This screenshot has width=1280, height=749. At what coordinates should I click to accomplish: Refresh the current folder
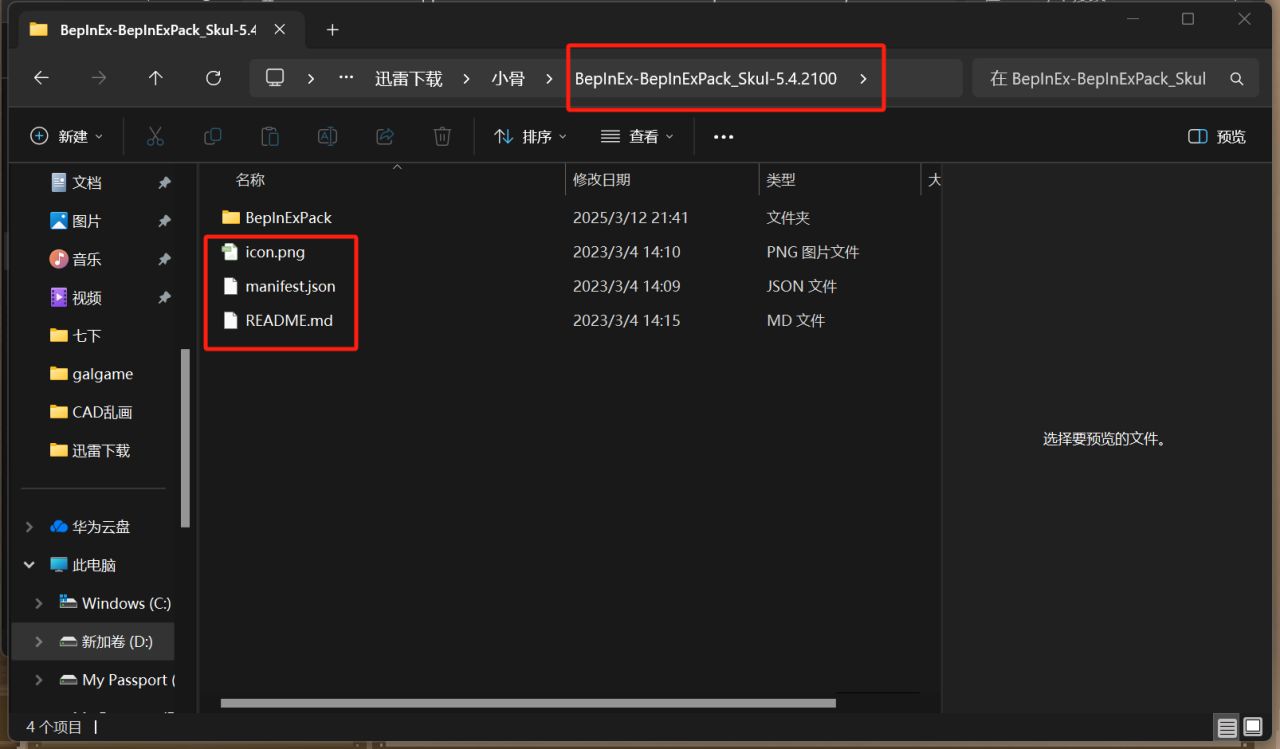coord(213,78)
